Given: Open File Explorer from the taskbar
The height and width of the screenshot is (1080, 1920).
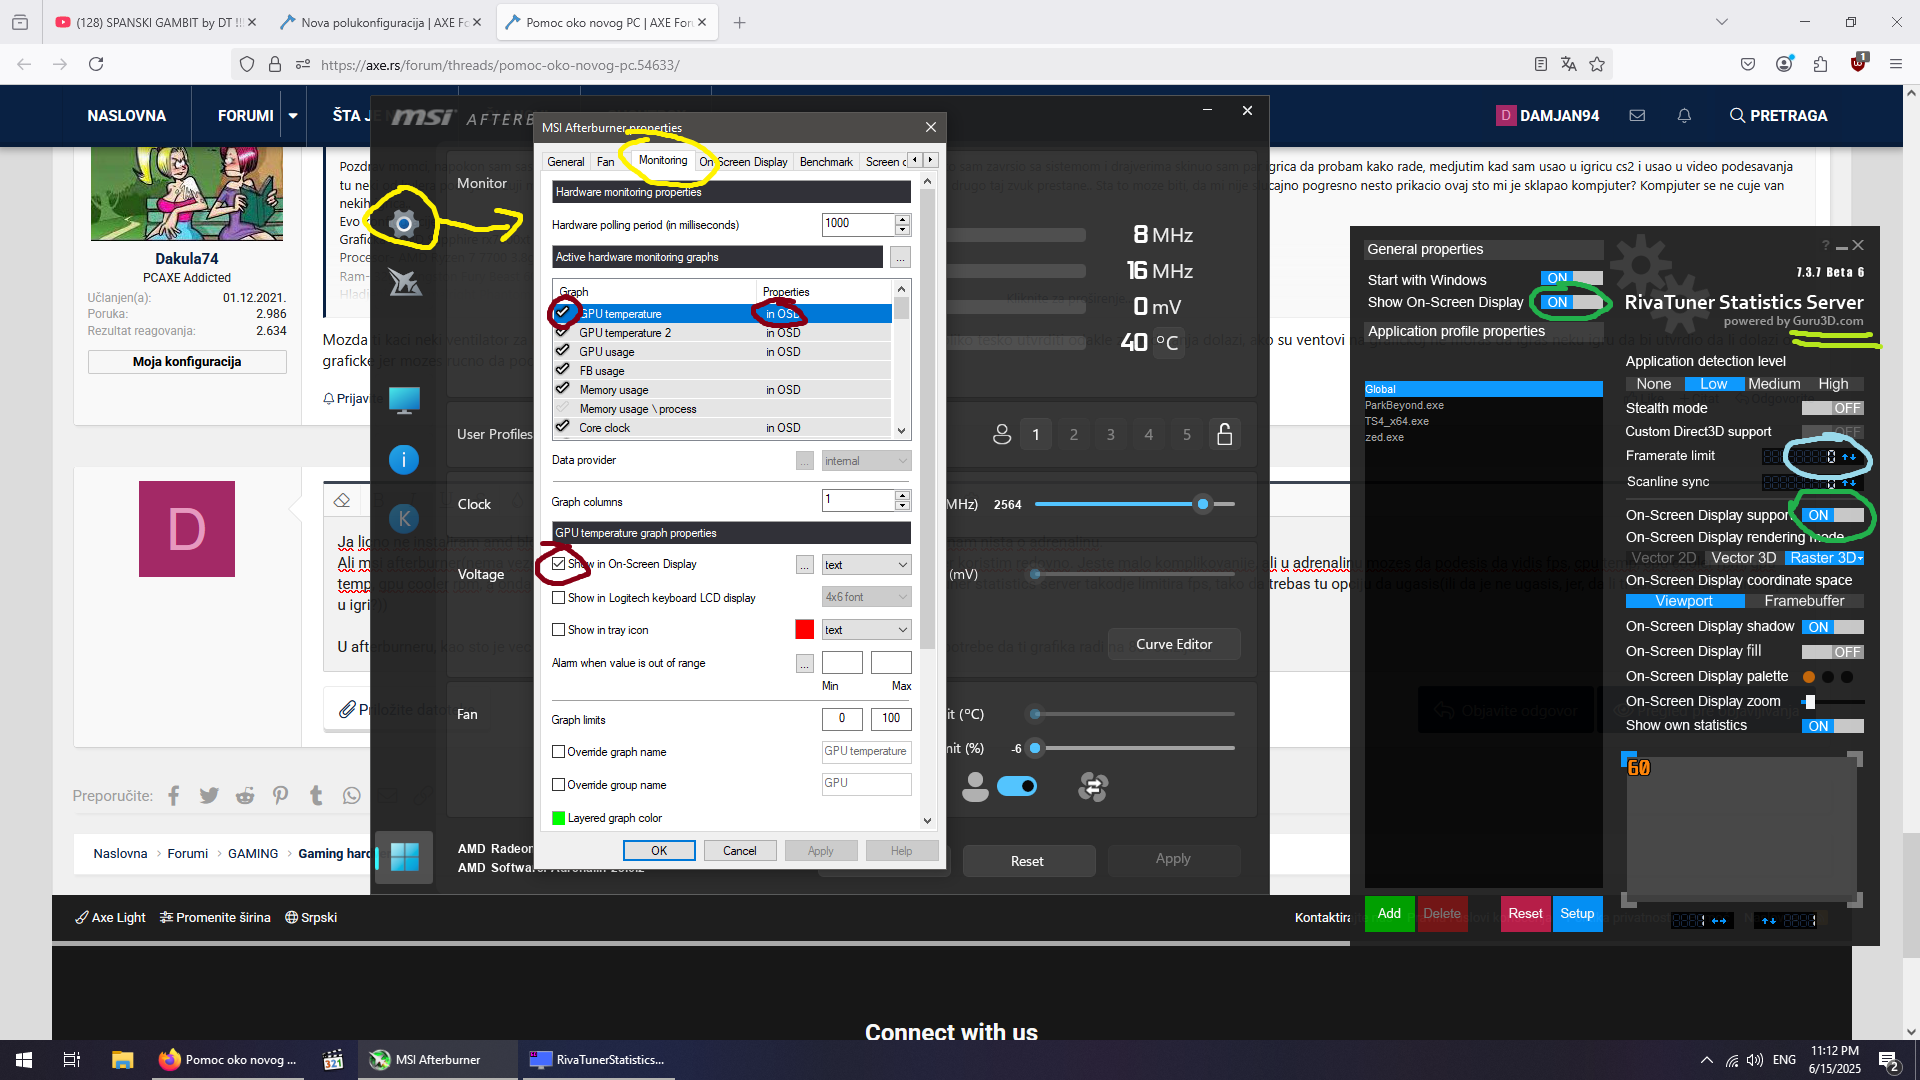Looking at the screenshot, I should coord(122,1060).
